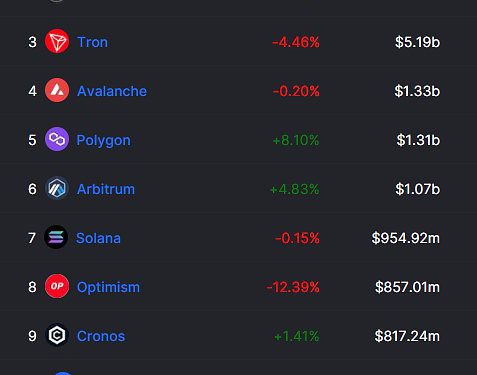Click the Cronos logo icon
The height and width of the screenshot is (375, 477).
pos(57,335)
